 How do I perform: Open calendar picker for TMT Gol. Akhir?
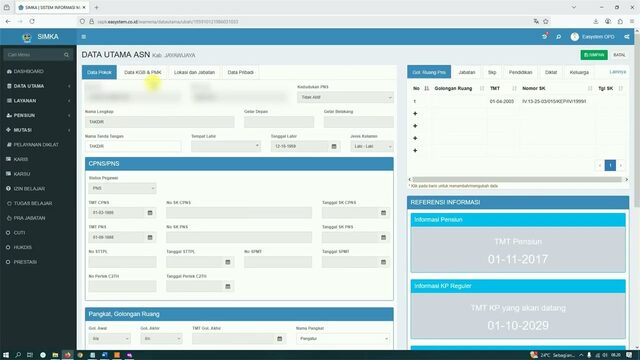(280, 338)
